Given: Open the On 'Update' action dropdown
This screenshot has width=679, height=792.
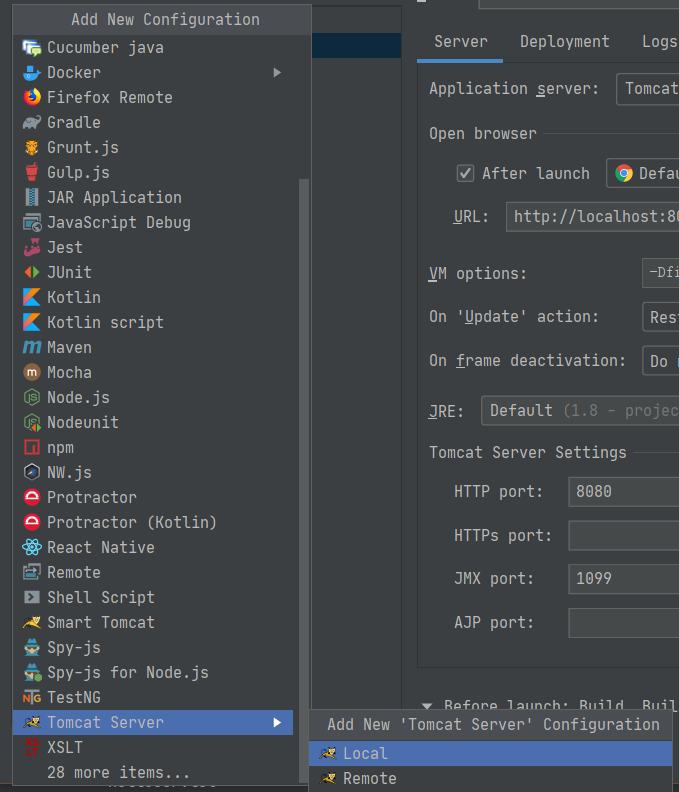Looking at the screenshot, I should click(x=661, y=317).
